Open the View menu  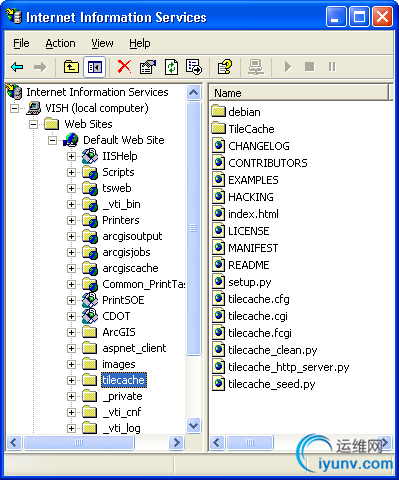point(102,43)
